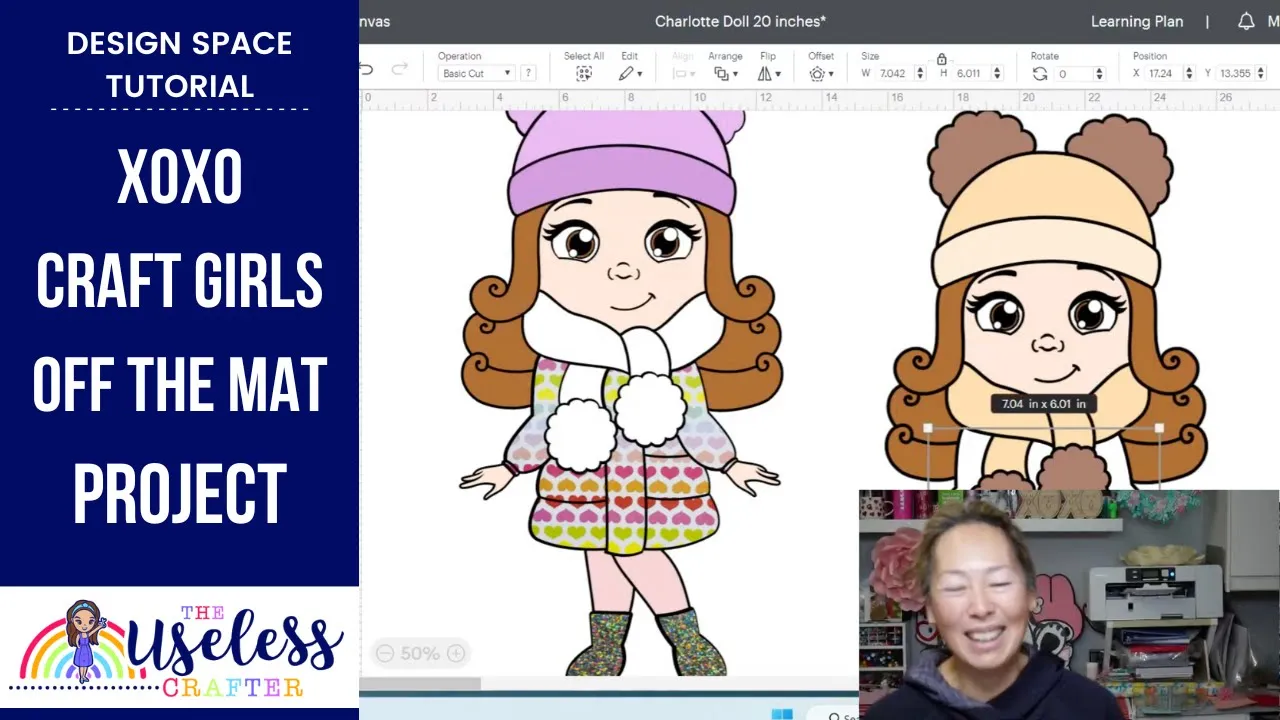Click the top-right selection box handle
The width and height of the screenshot is (1280, 720).
1159,428
